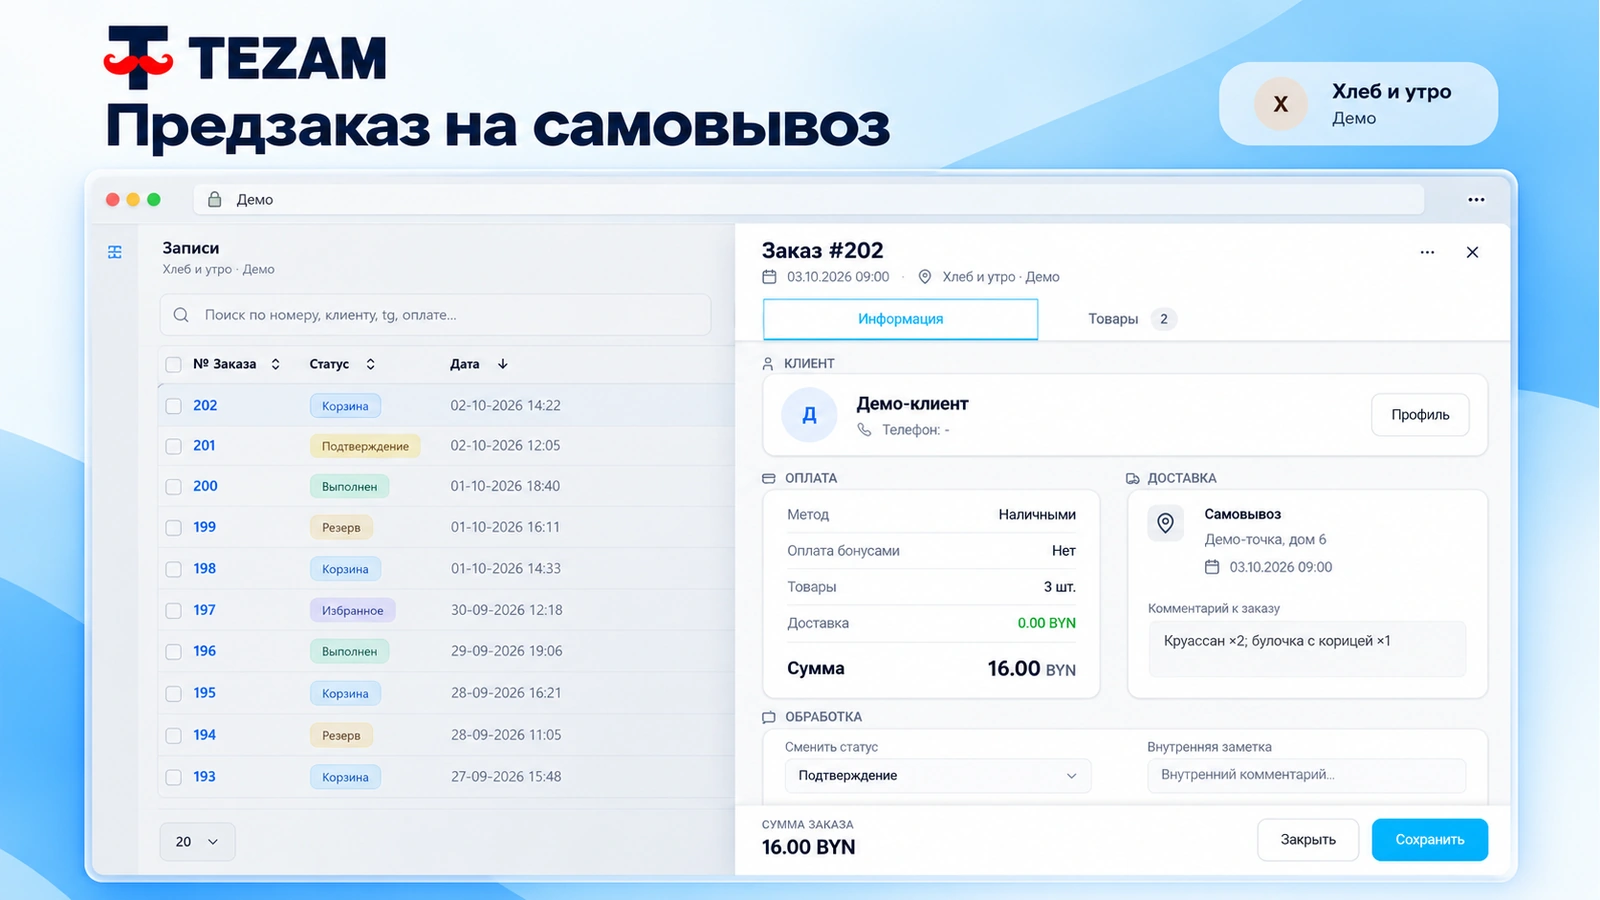This screenshot has width=1600, height=900.
Task: Click the Избранное status badge
Action: (352, 610)
